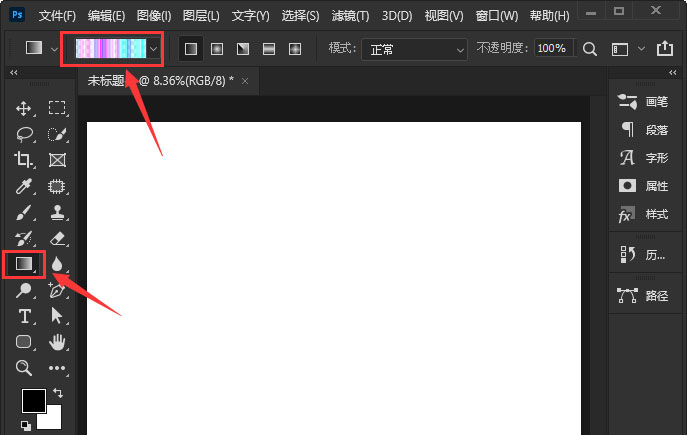Viewport: 687px width, 435px height.
Task: Open the tool preset picker arrow
Action: click(54, 50)
